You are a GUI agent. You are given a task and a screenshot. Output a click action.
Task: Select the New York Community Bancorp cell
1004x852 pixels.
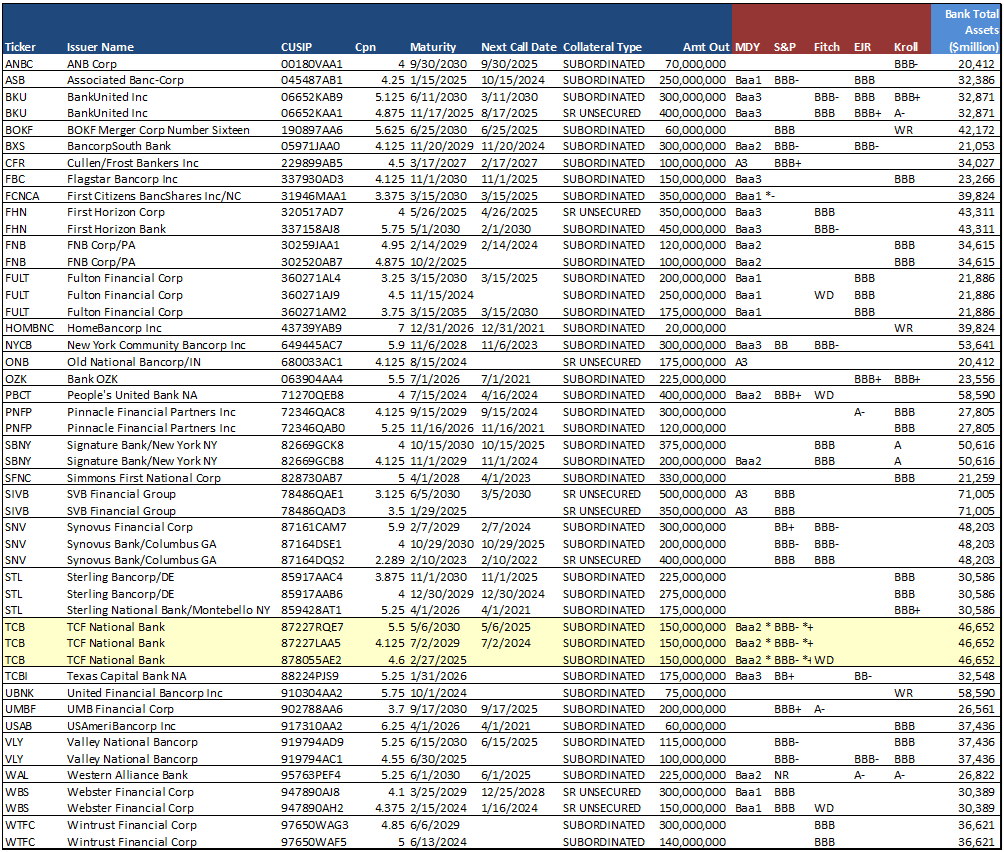point(156,345)
